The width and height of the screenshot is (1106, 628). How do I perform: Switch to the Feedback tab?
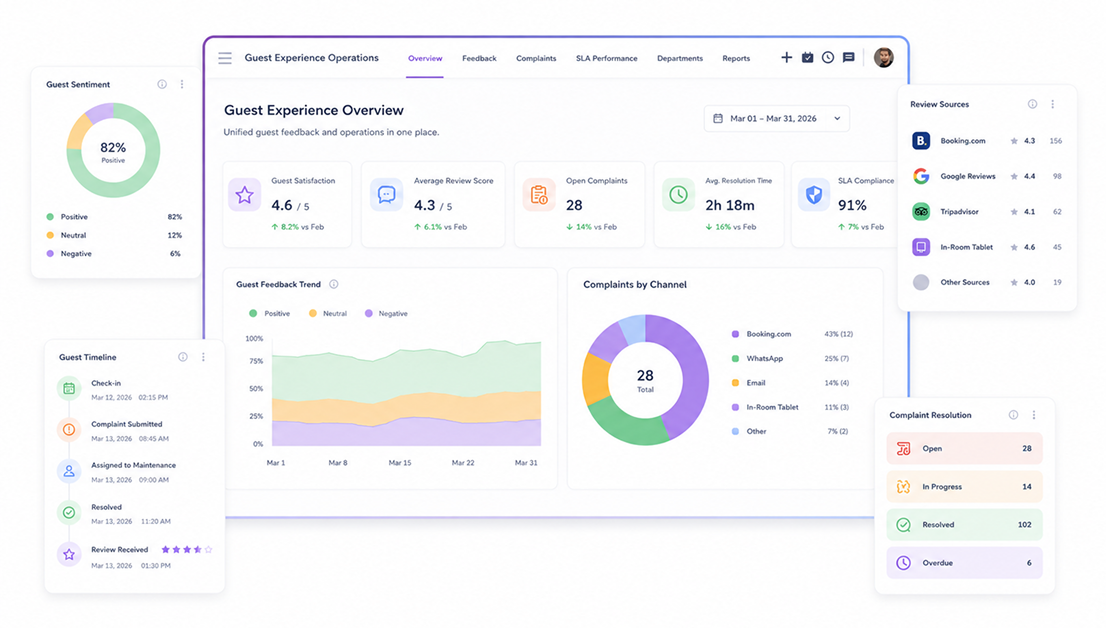coord(479,59)
